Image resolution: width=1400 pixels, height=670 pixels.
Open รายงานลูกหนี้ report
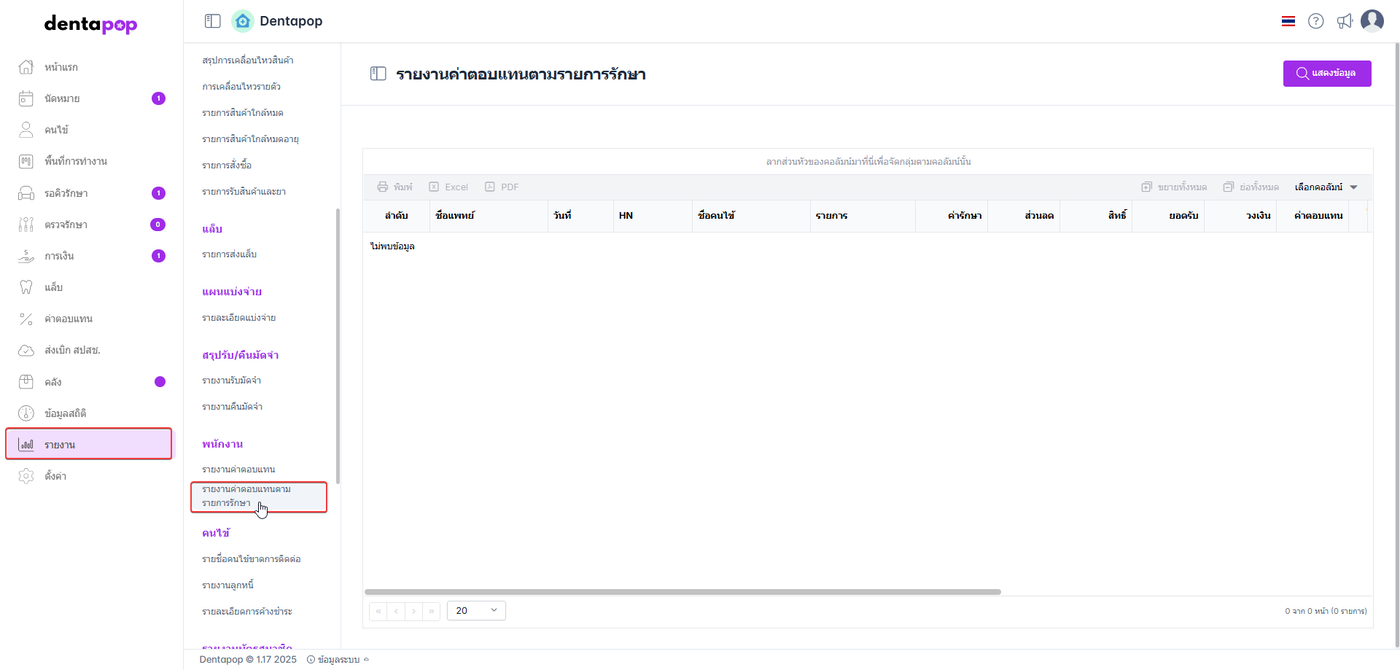click(228, 585)
